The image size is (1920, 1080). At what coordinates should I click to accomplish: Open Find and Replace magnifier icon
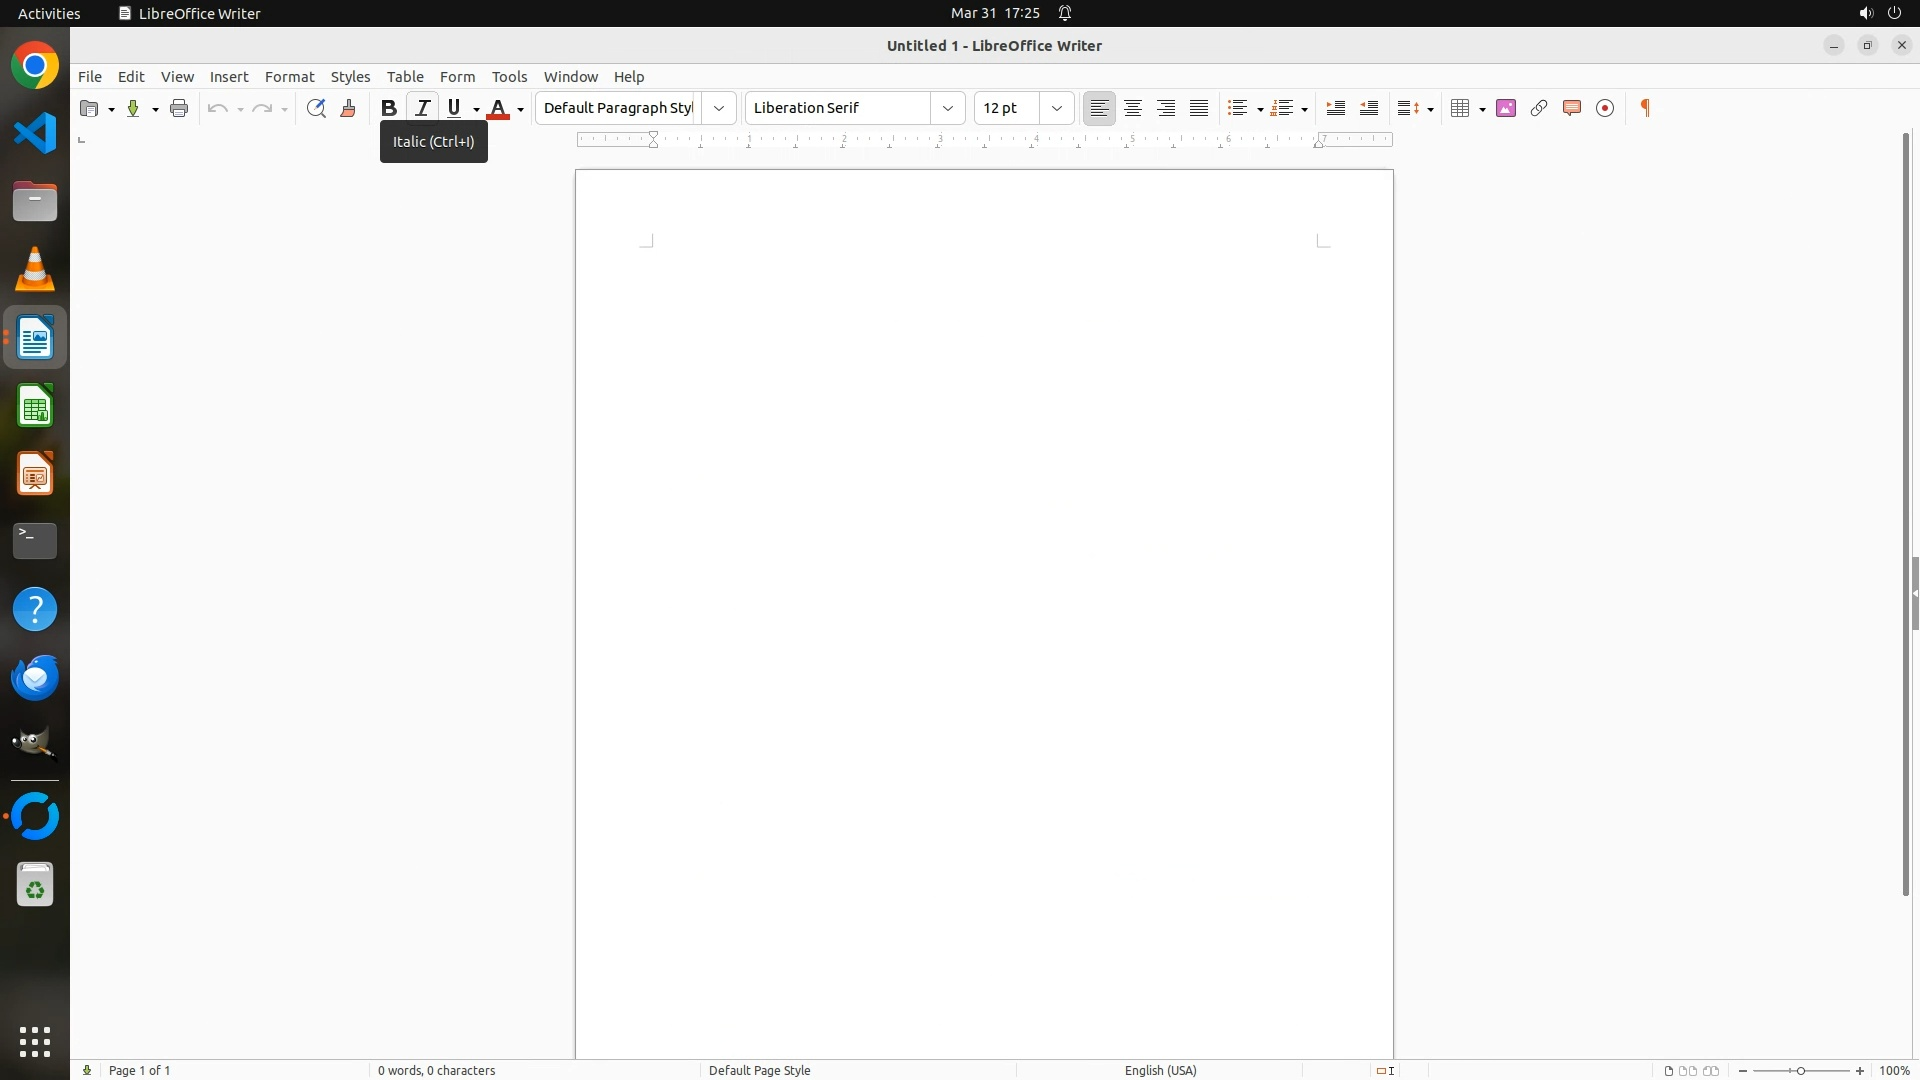[x=316, y=108]
